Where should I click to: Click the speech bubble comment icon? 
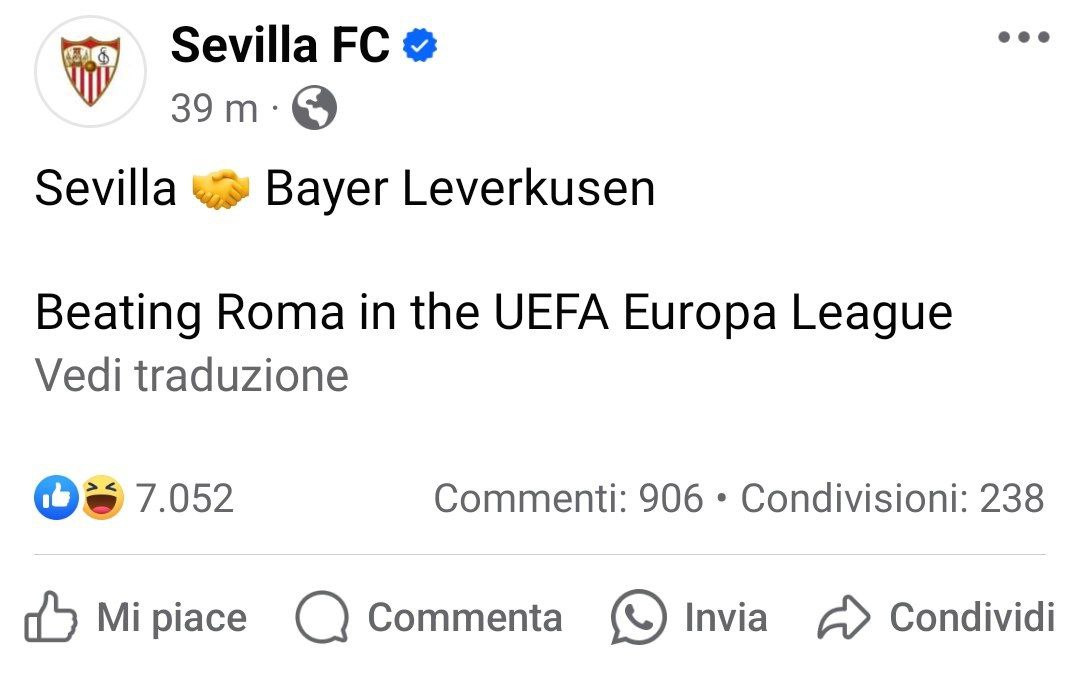[322, 617]
